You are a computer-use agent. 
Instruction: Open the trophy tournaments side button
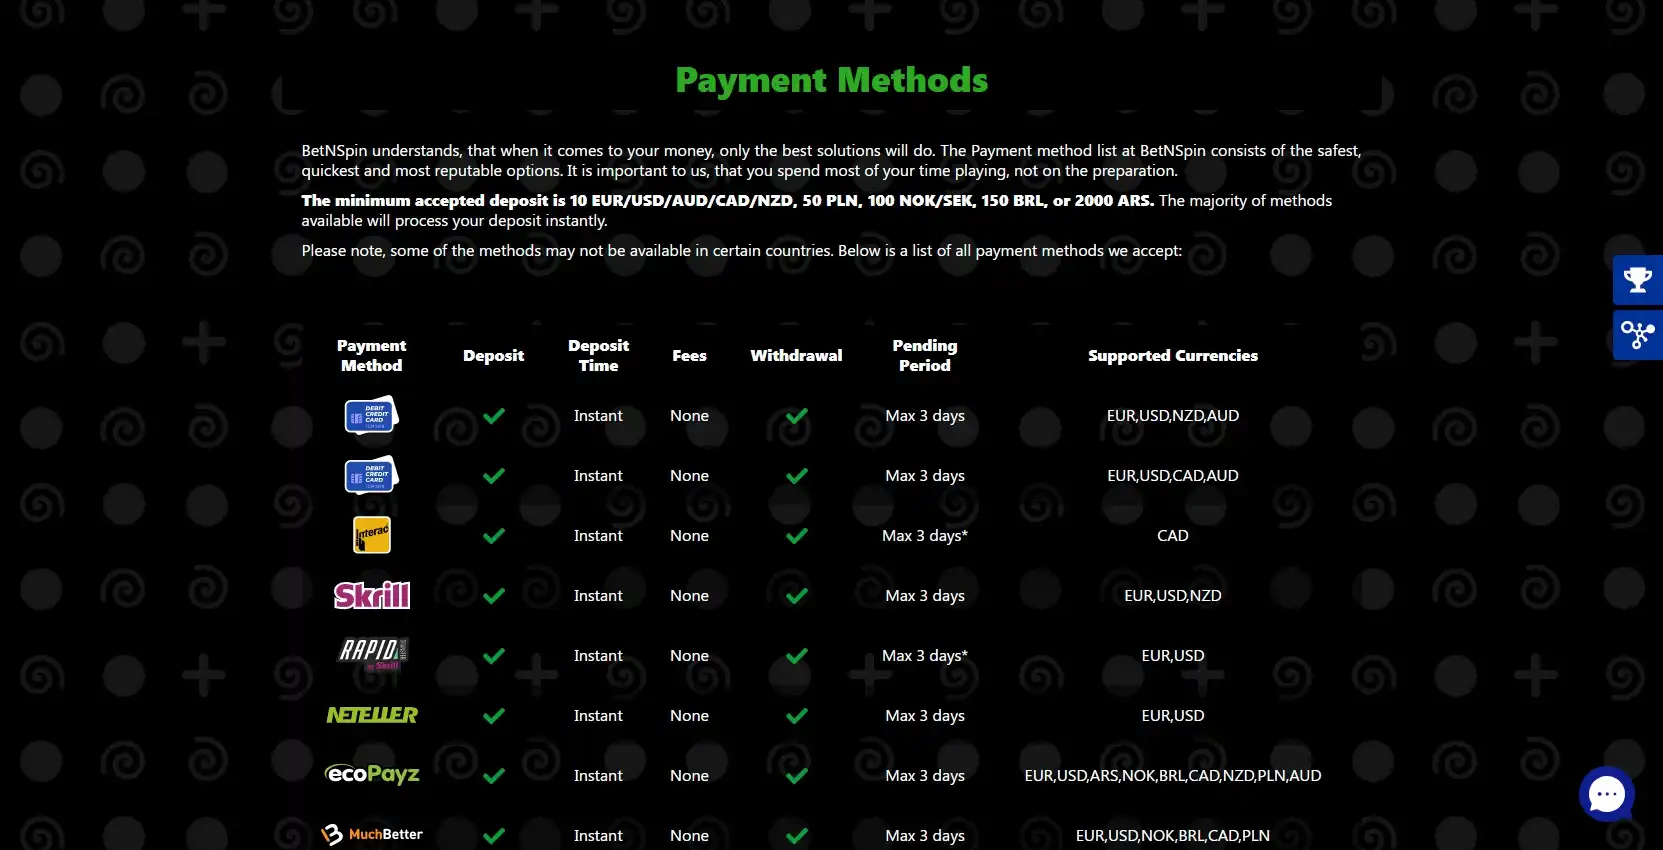[1637, 280]
